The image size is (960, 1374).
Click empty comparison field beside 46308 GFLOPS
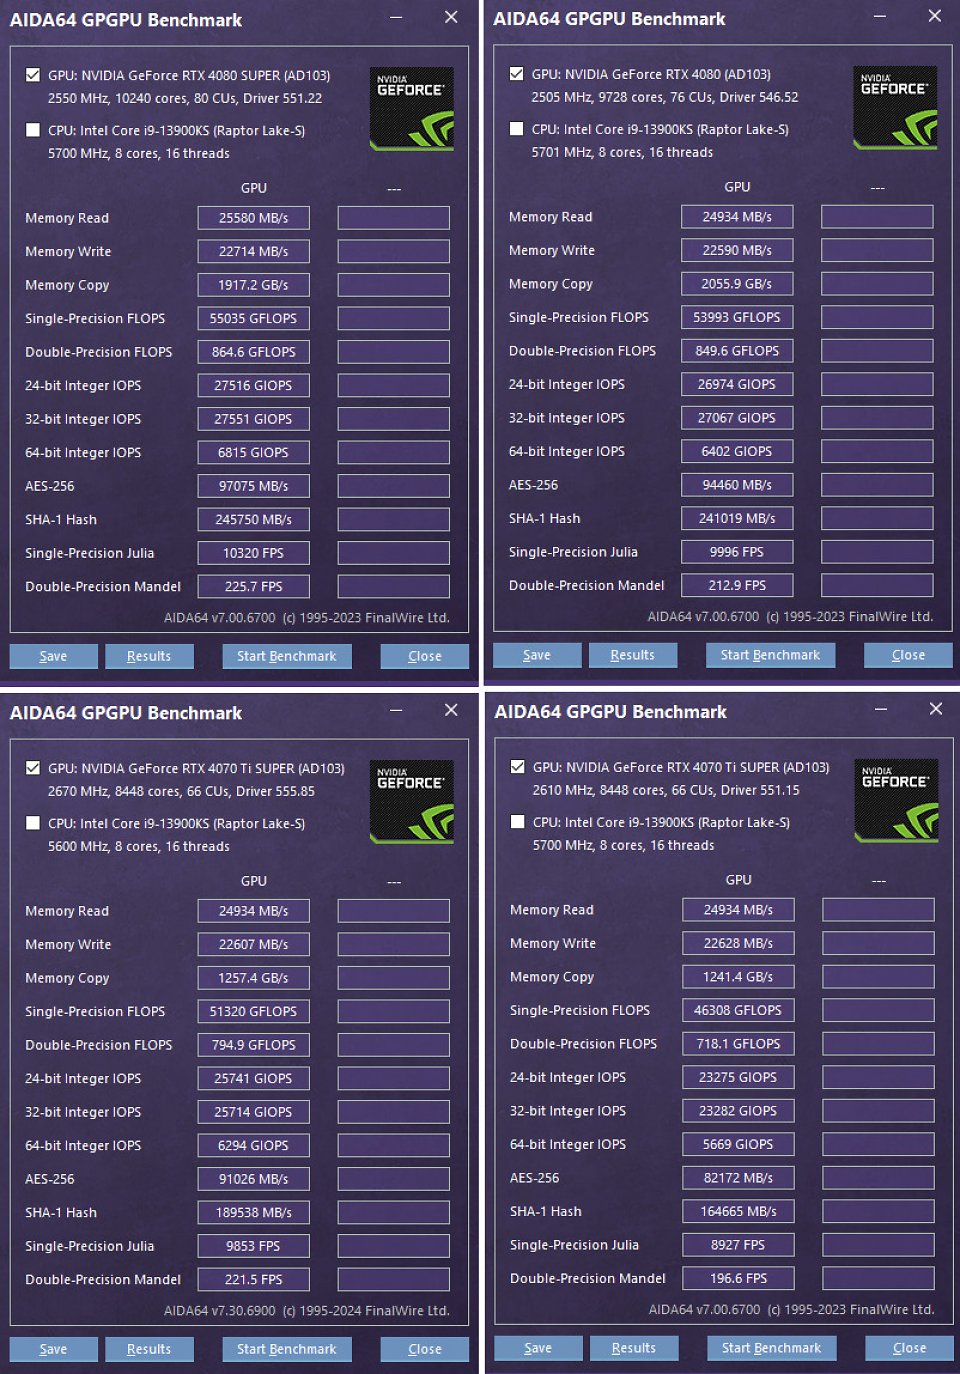pyautogui.click(x=878, y=1010)
